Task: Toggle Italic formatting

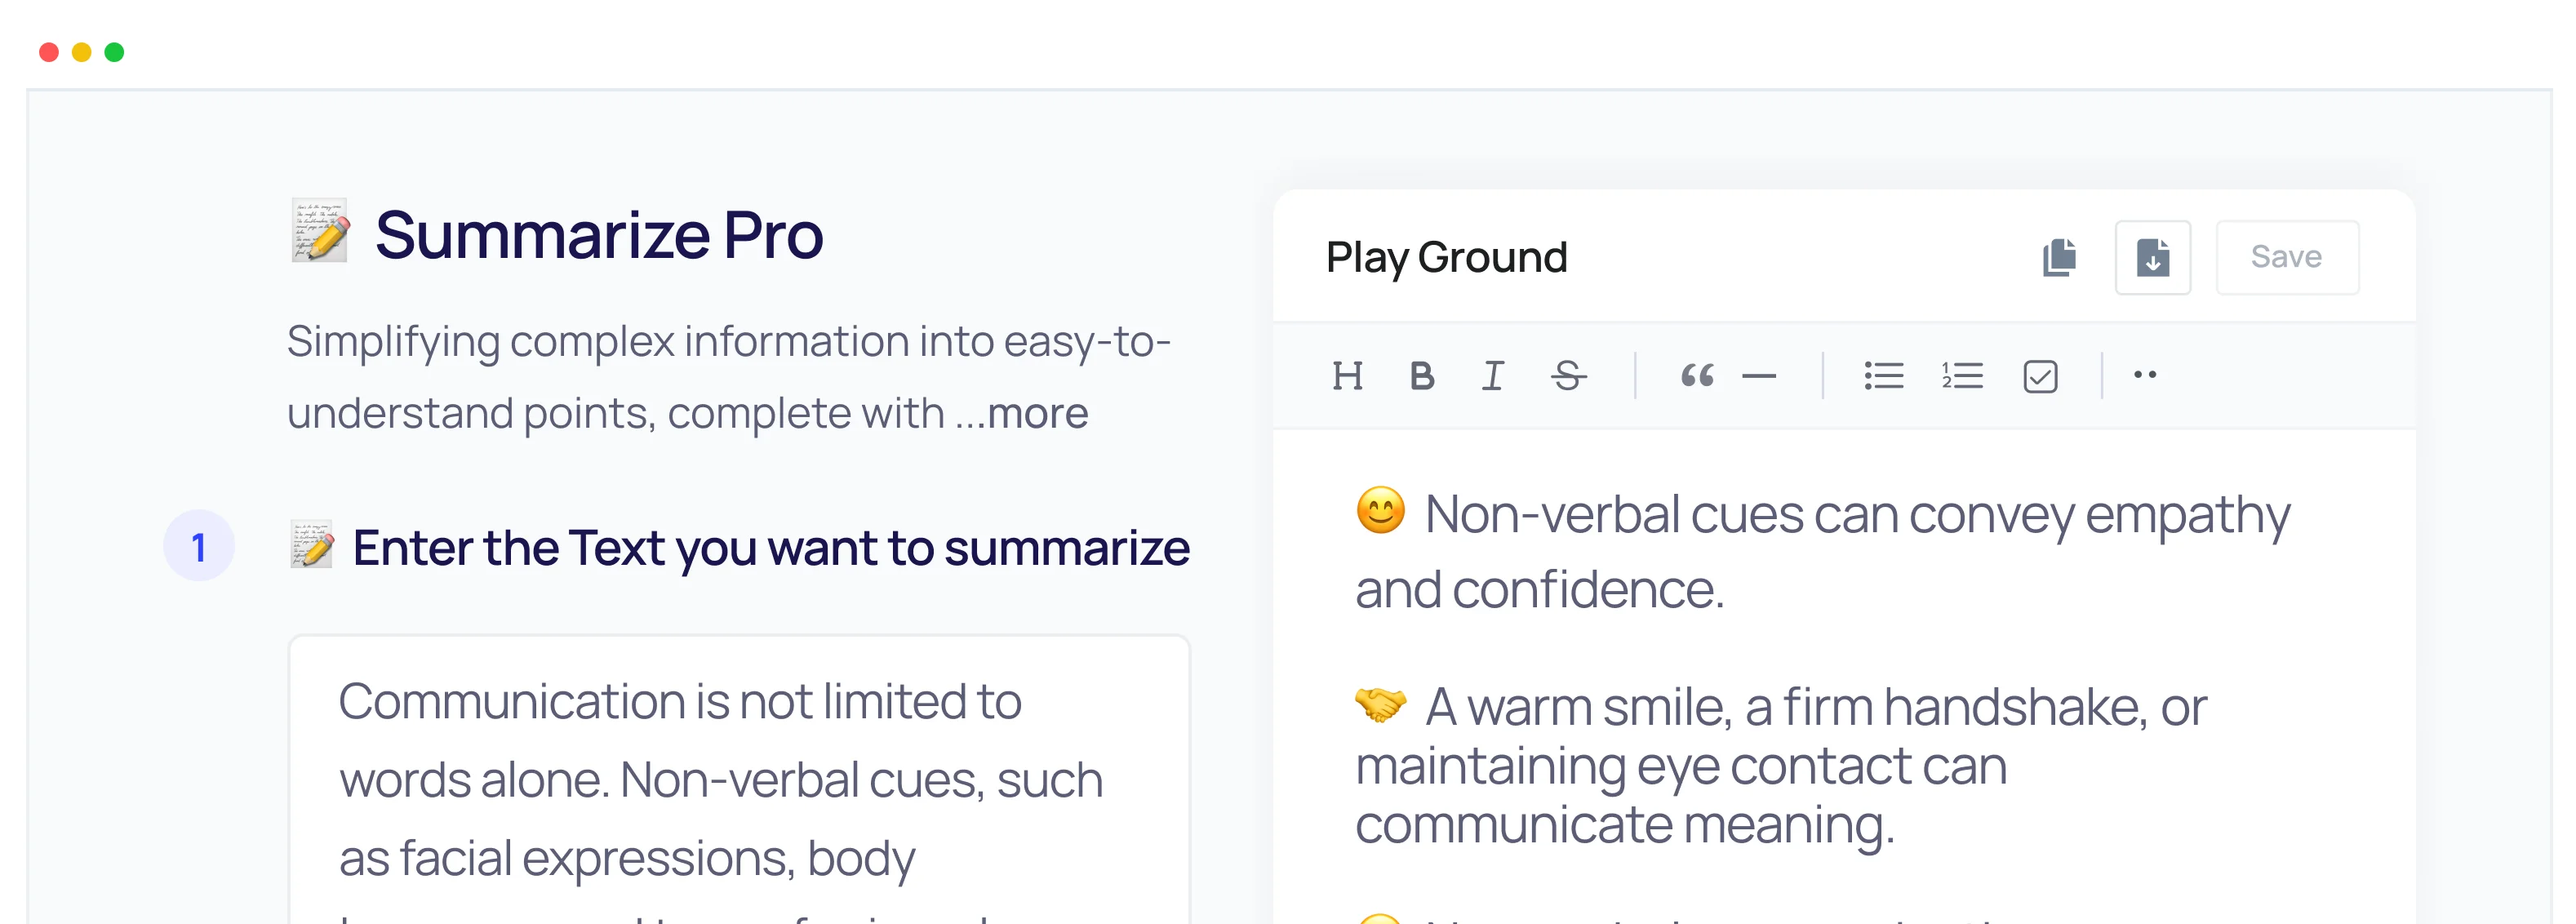Action: pyautogui.click(x=1492, y=376)
